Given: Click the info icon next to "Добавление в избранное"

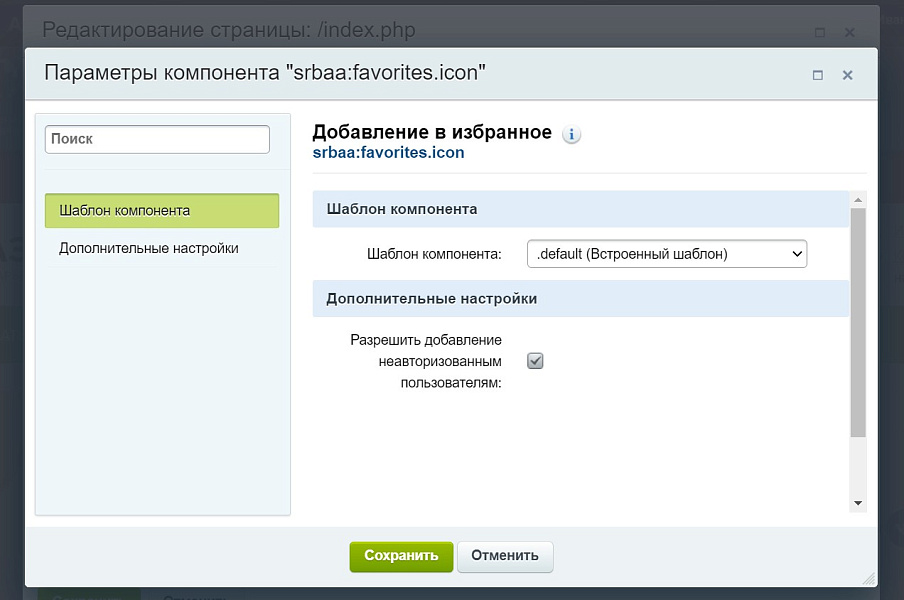Looking at the screenshot, I should click(x=571, y=134).
